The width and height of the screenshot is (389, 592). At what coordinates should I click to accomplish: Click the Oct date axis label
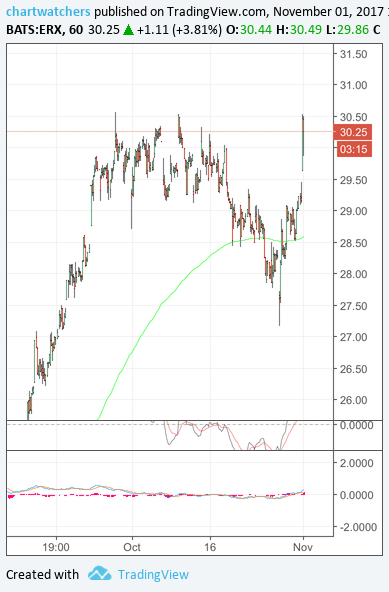point(132,547)
